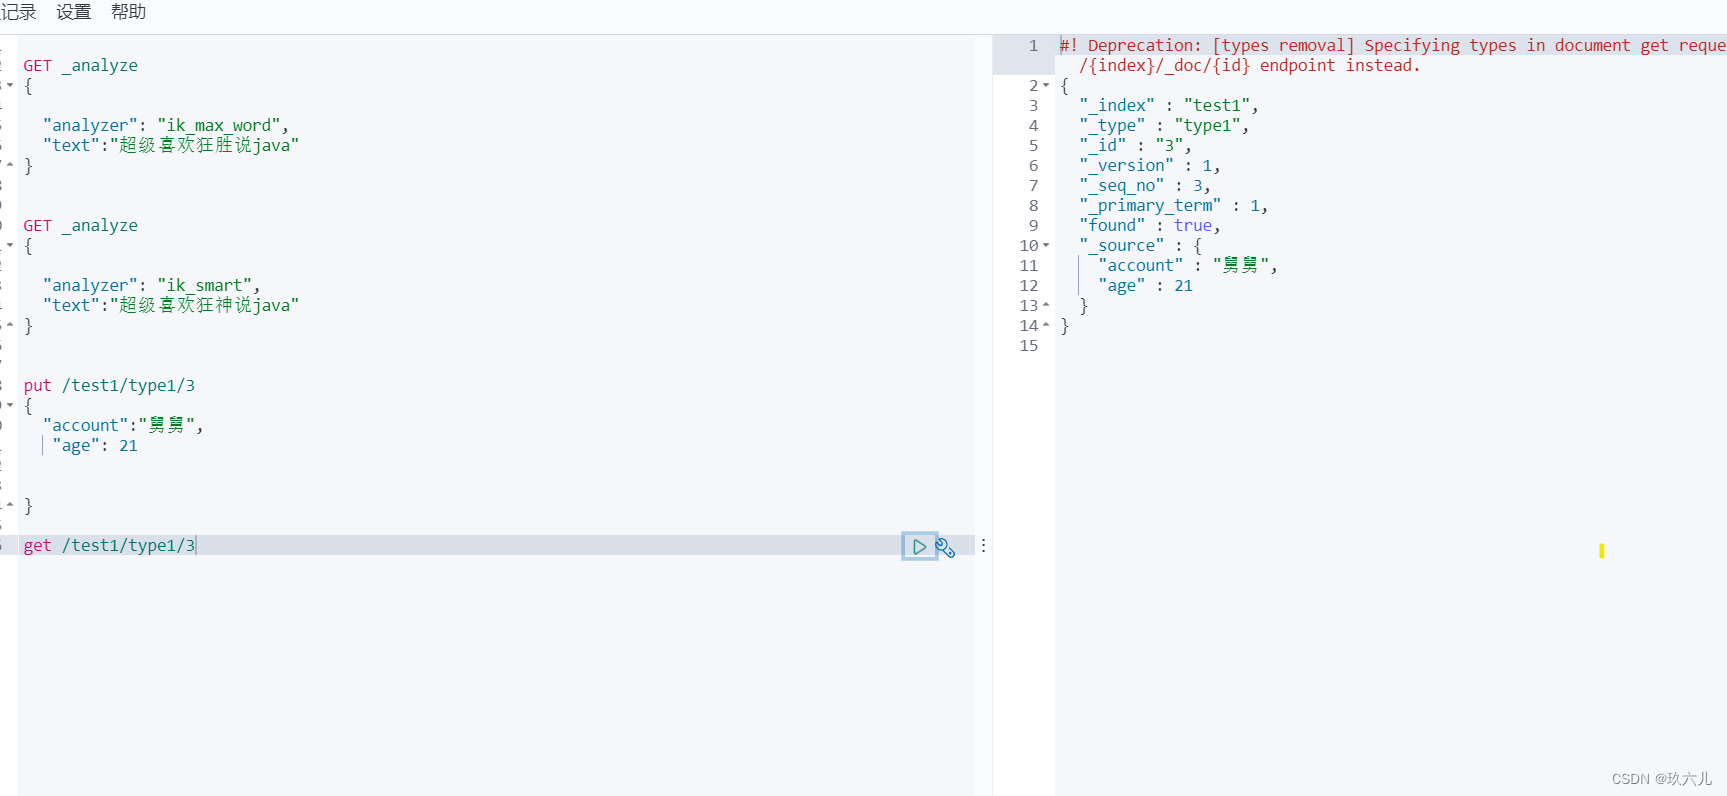This screenshot has height=796, width=1727.
Task: Open the wrench request options icon
Action: click(x=945, y=547)
